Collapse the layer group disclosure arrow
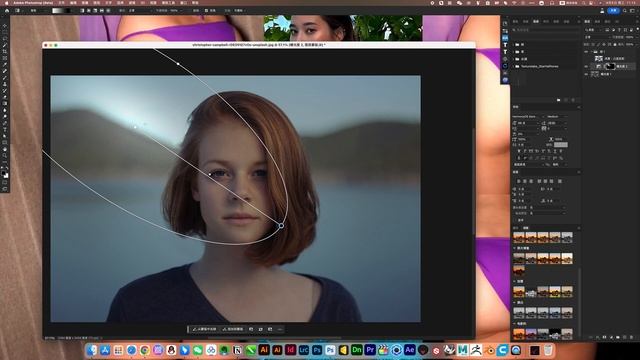The image size is (640, 360). pos(592,52)
